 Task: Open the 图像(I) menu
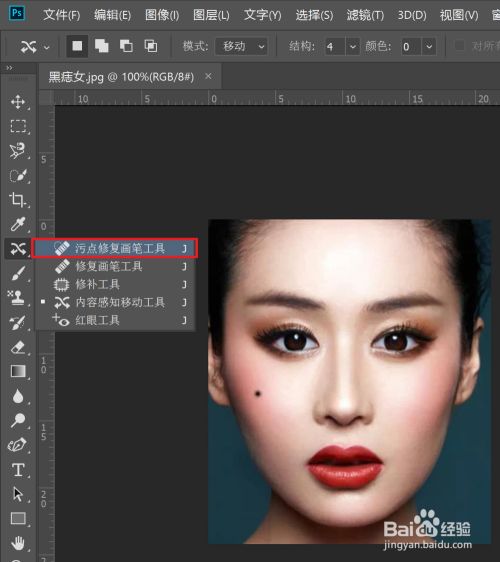[x=162, y=15]
